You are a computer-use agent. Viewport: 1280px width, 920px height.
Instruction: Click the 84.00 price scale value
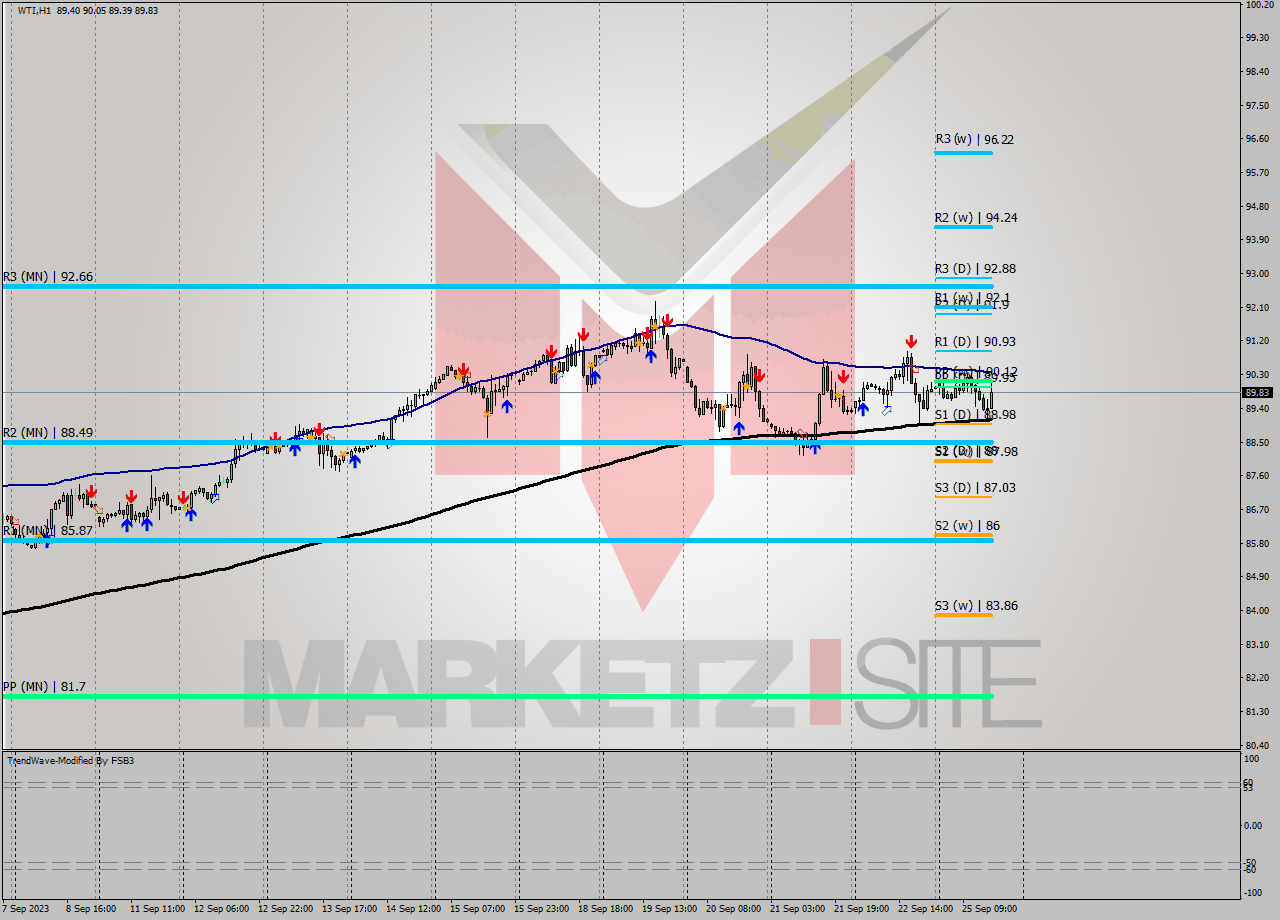1258,610
